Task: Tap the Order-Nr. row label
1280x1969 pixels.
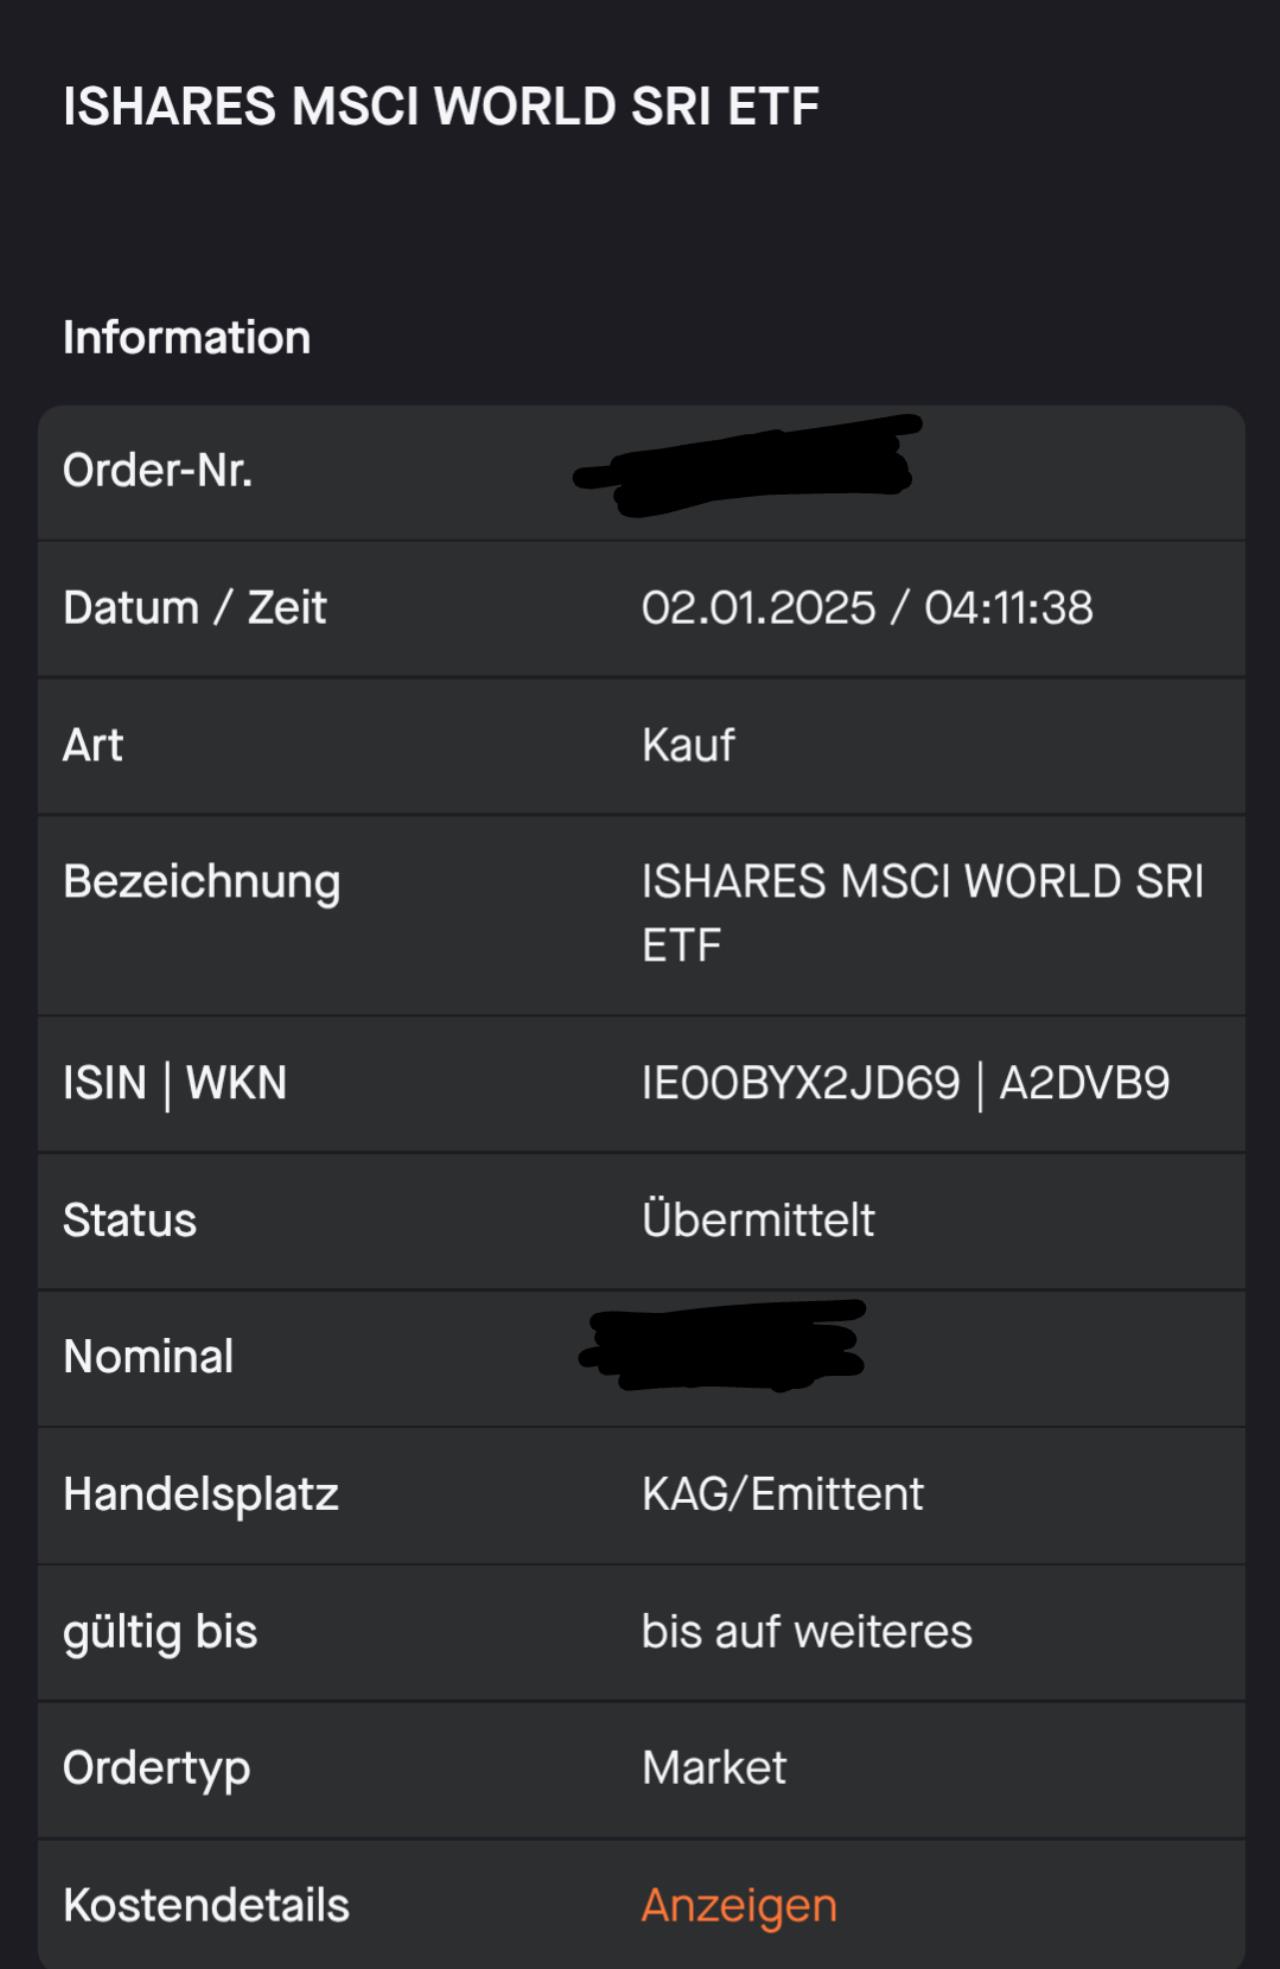Action: pos(157,470)
